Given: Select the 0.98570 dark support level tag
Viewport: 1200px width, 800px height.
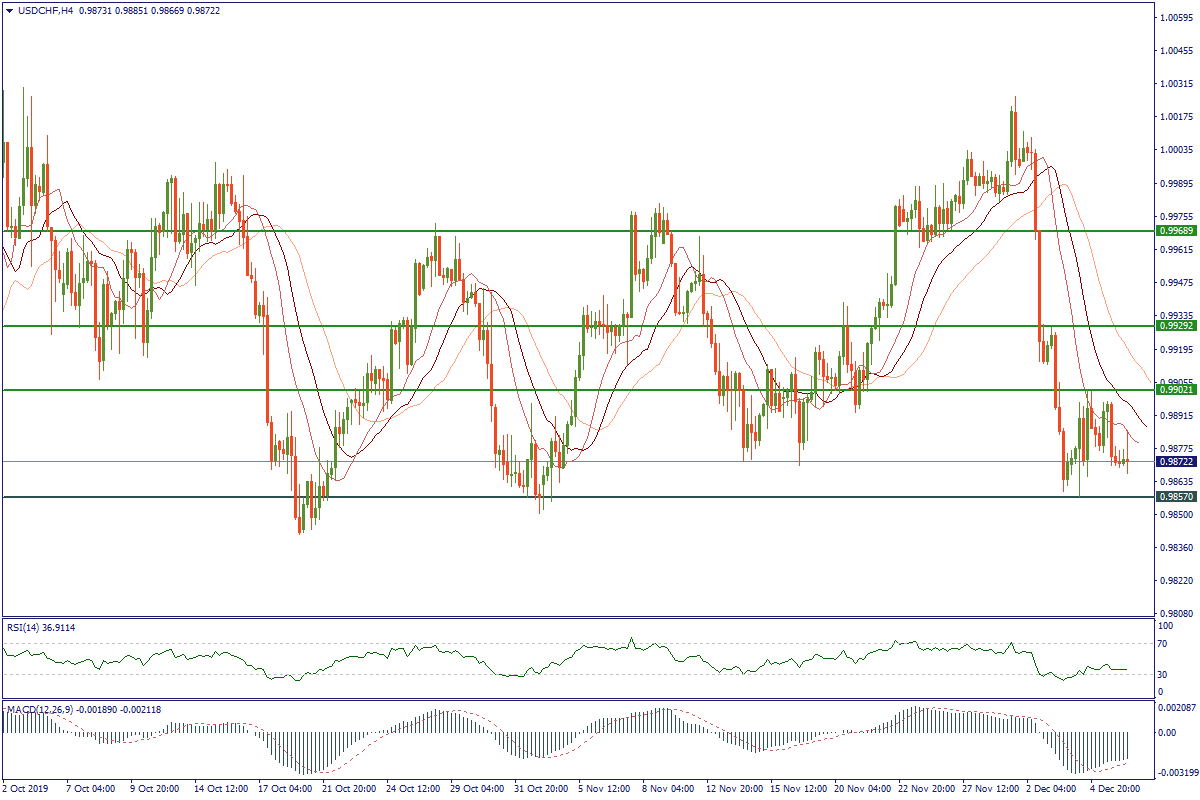Looking at the screenshot, I should click(1176, 497).
